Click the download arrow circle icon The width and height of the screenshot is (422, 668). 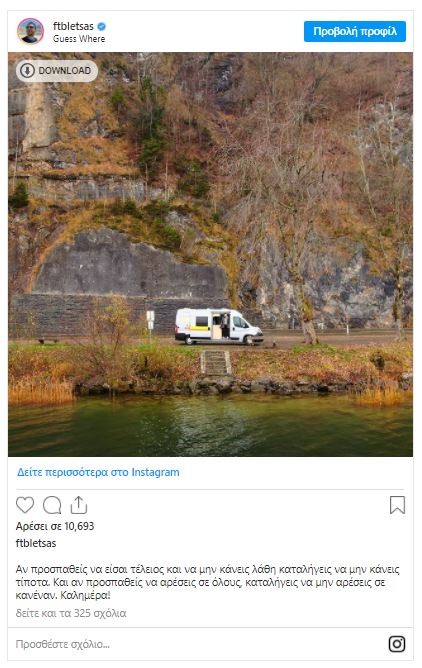click(27, 70)
